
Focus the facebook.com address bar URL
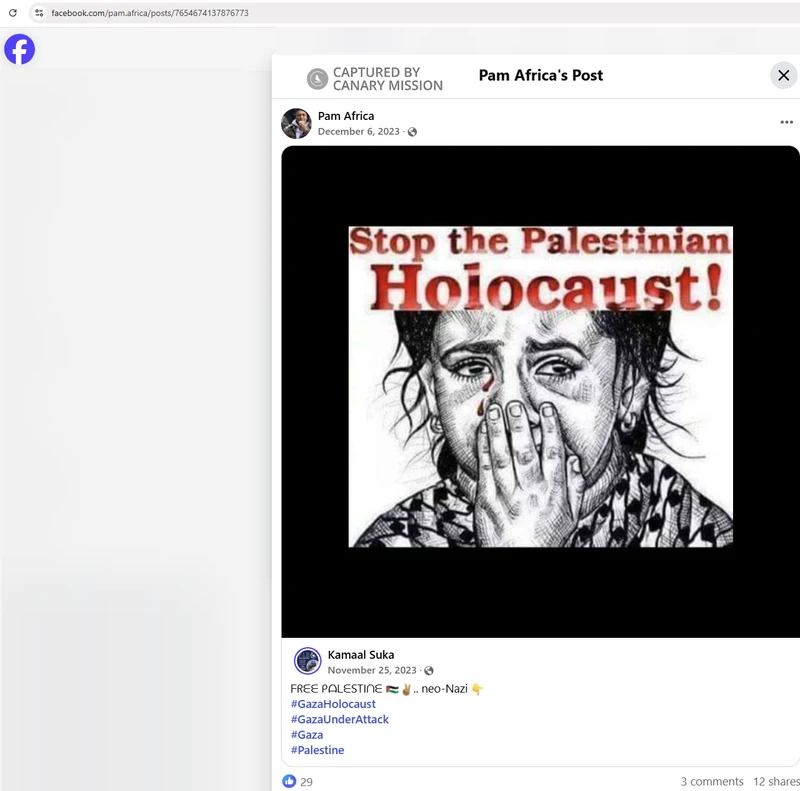(150, 13)
